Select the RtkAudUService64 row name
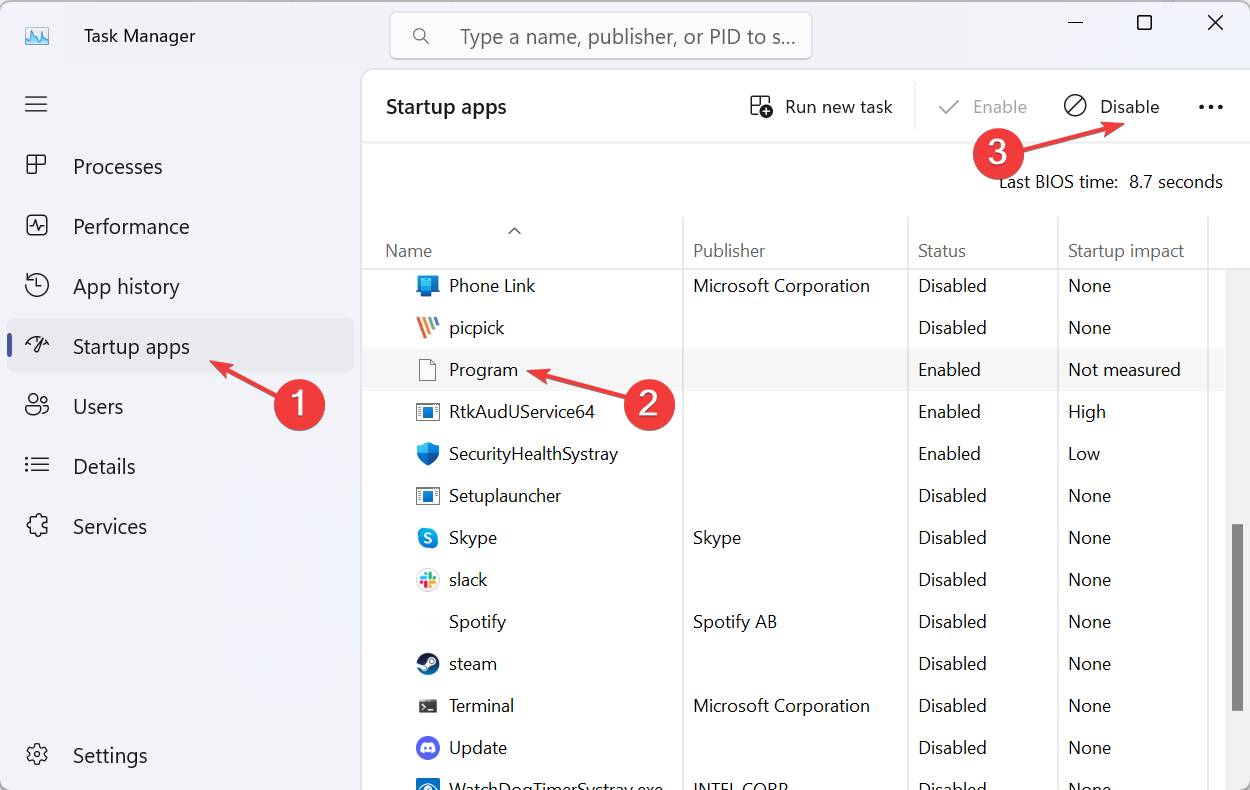 tap(522, 412)
